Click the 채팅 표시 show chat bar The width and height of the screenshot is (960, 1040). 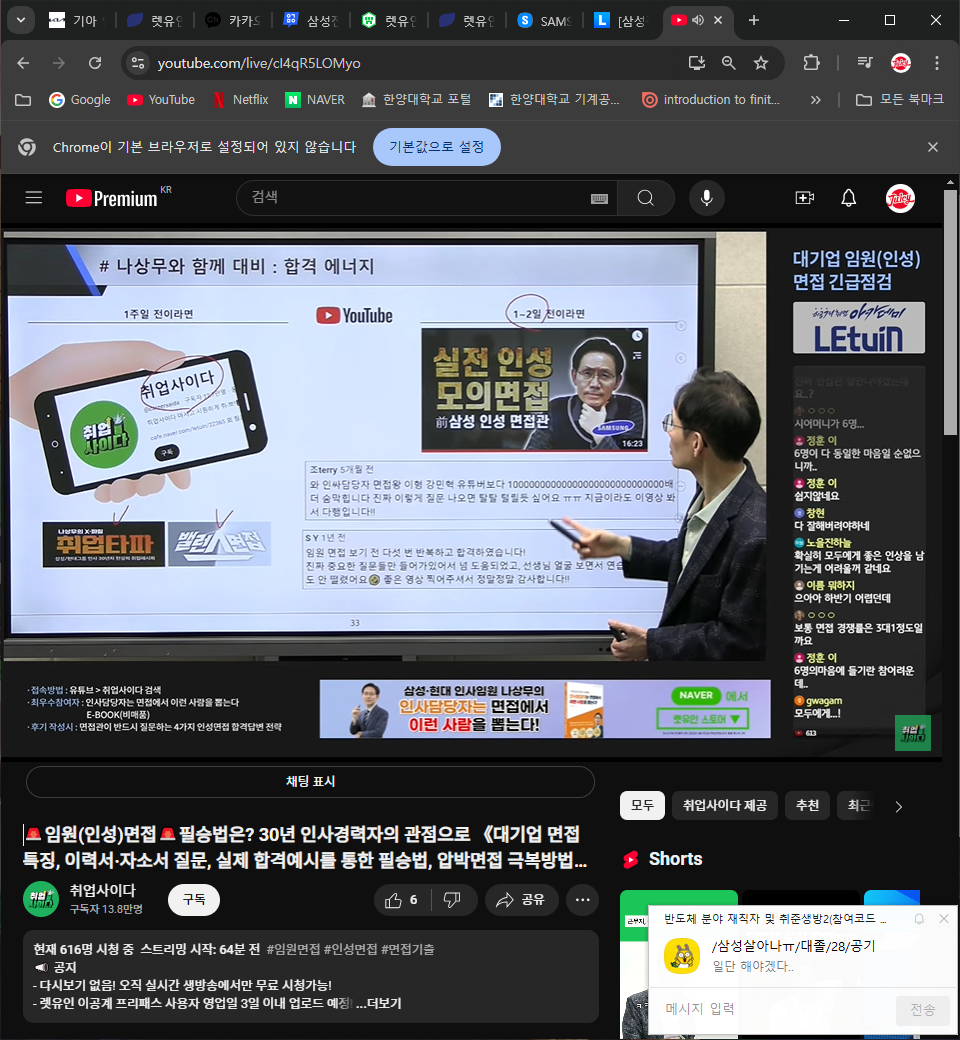[310, 782]
